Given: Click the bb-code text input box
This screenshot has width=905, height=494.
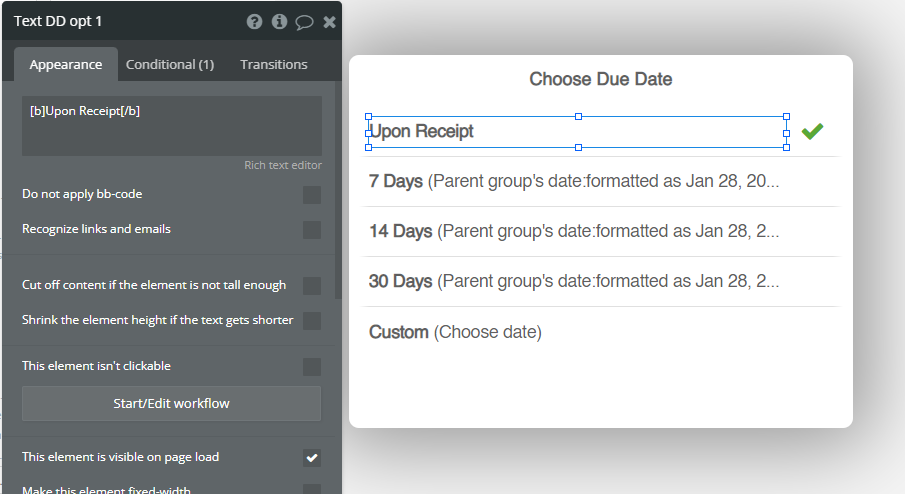Looking at the screenshot, I should (171, 126).
